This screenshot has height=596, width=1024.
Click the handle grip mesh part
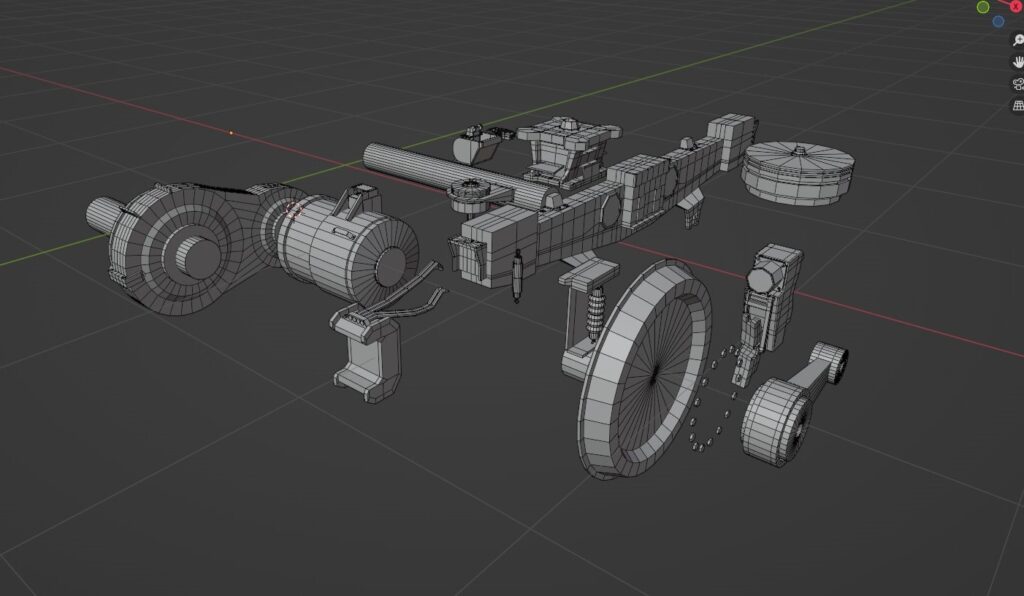click(x=367, y=352)
